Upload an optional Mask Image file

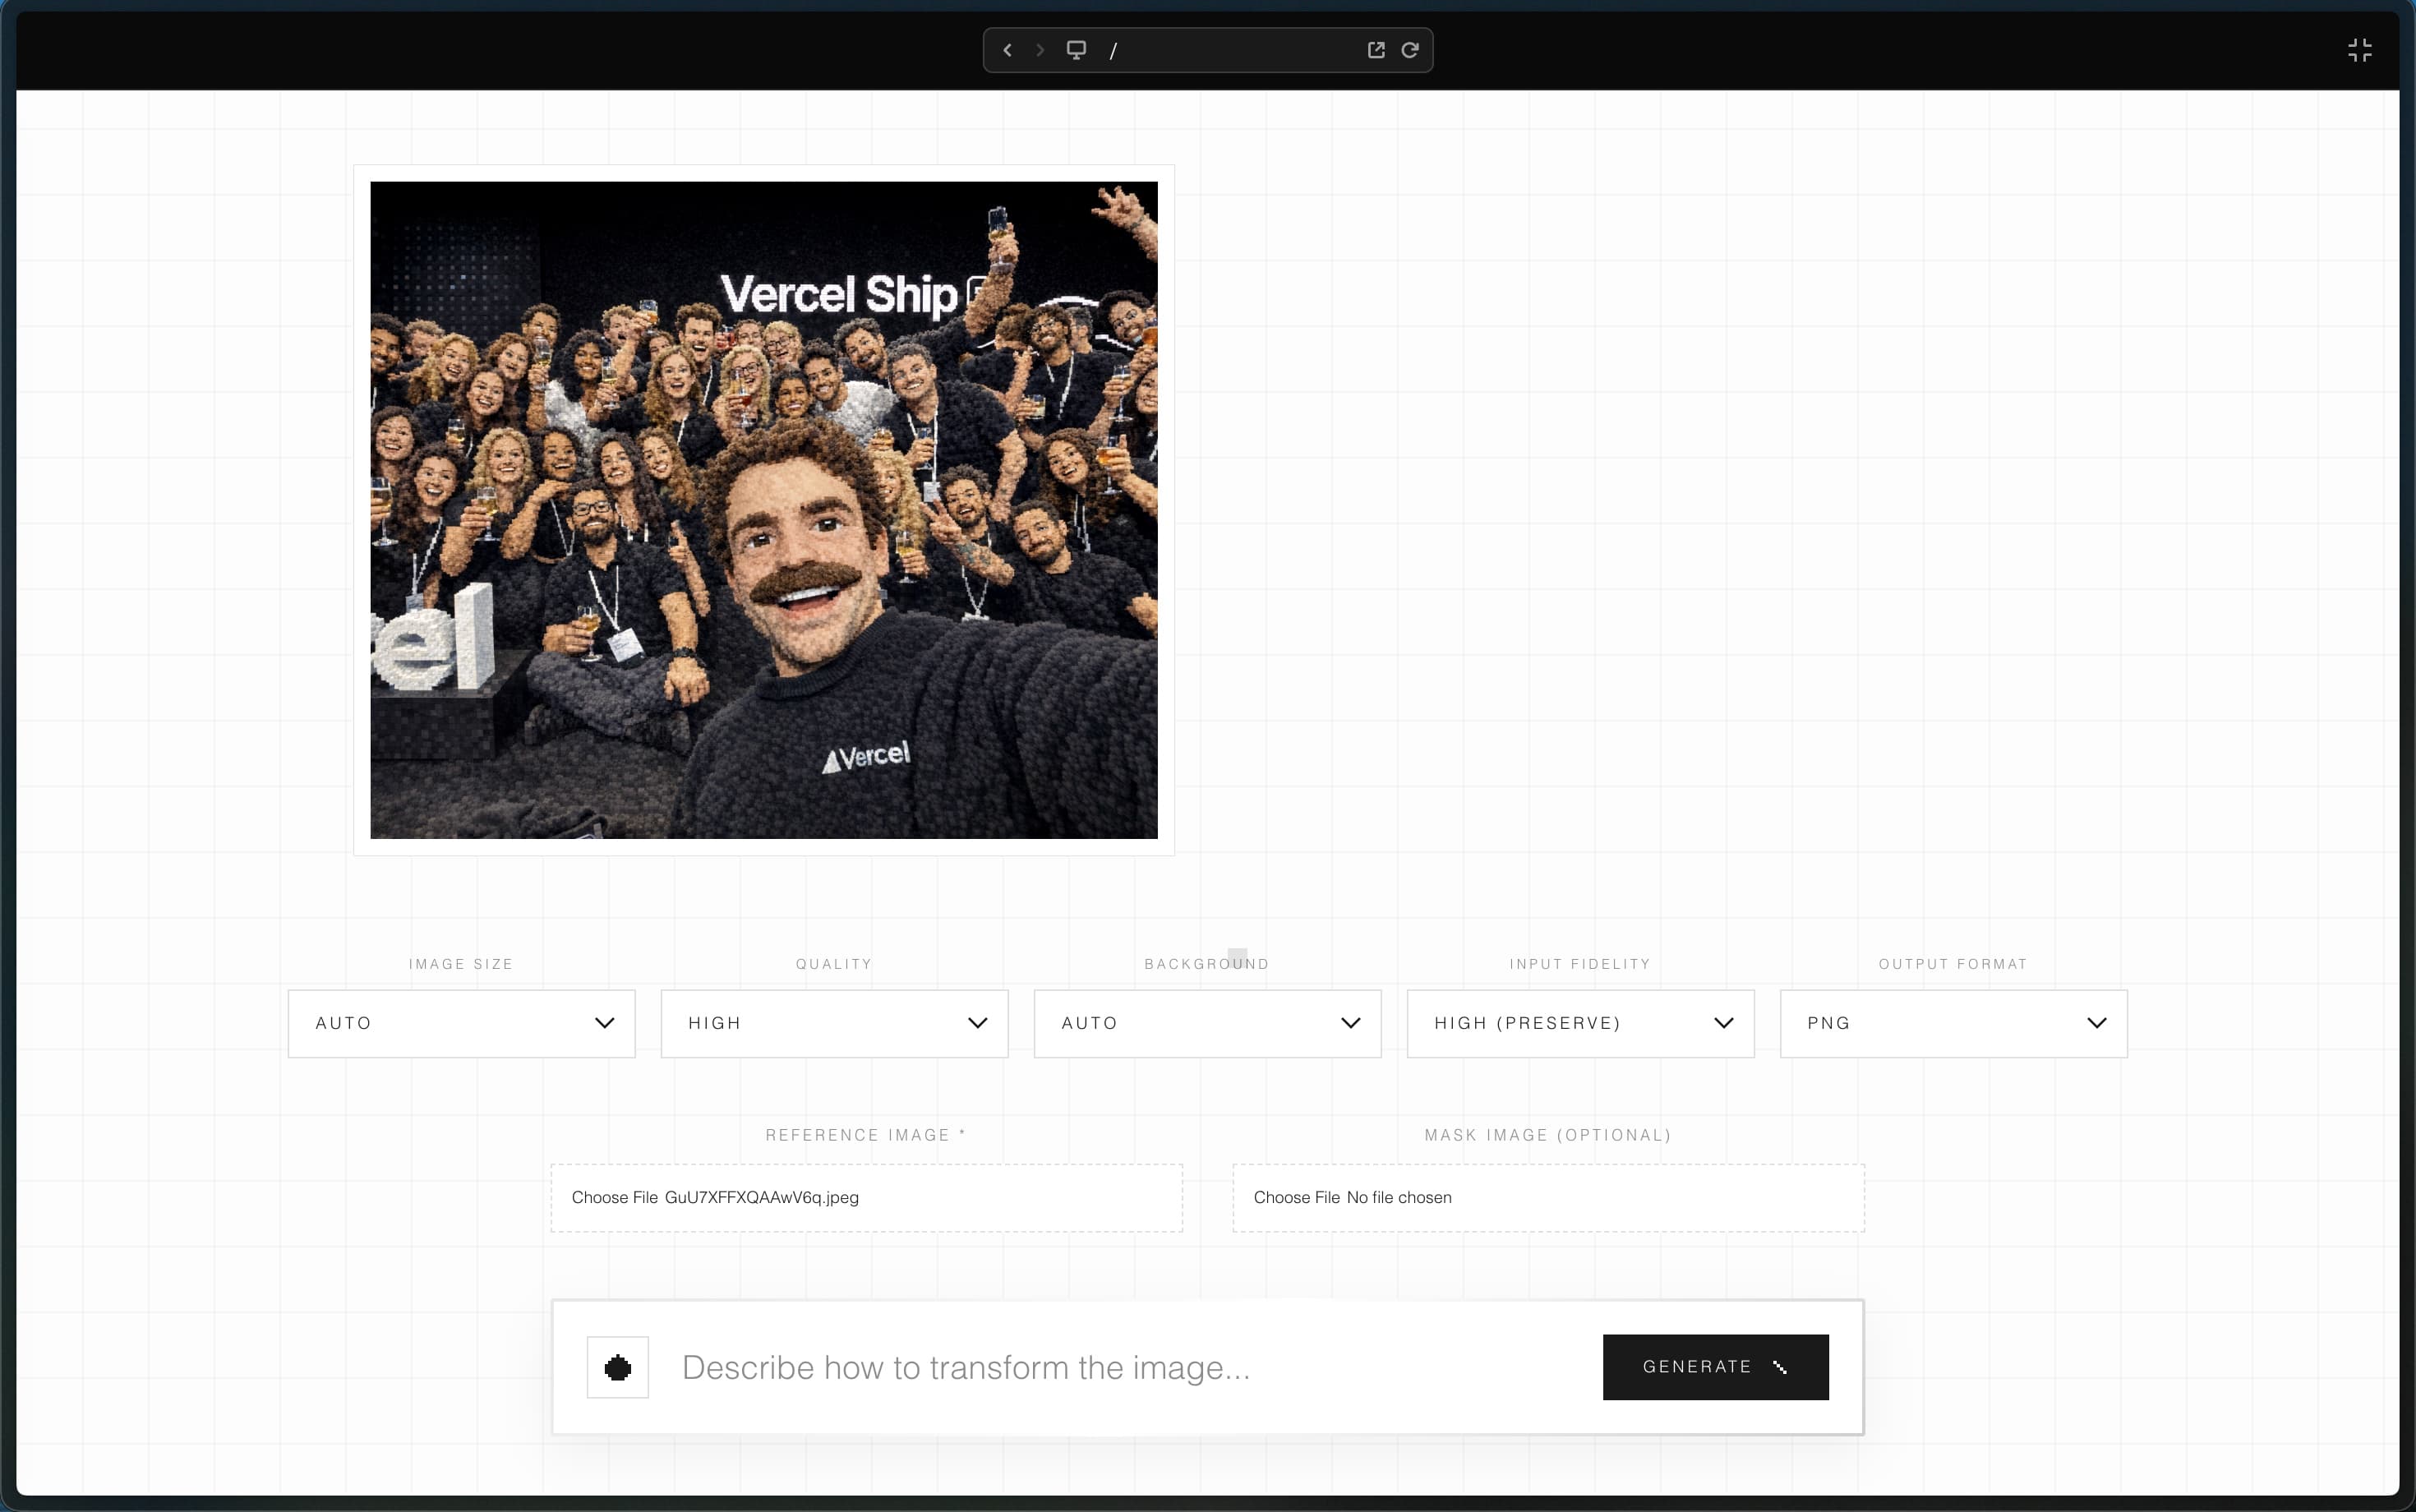(1296, 1197)
